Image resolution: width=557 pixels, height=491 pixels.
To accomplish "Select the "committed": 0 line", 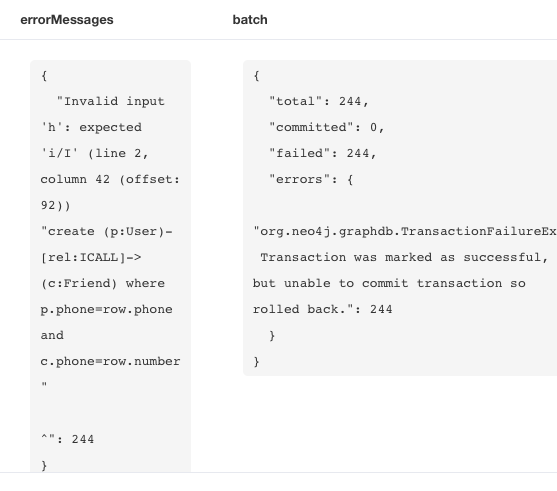I will coord(326,127).
